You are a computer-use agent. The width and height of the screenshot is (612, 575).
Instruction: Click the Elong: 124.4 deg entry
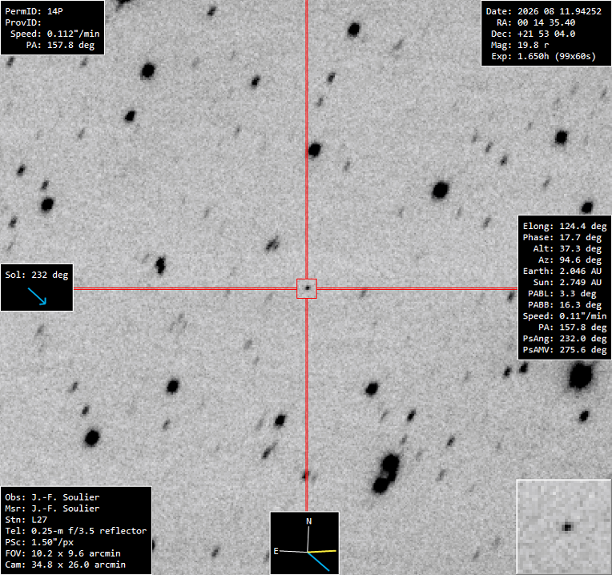565,226
